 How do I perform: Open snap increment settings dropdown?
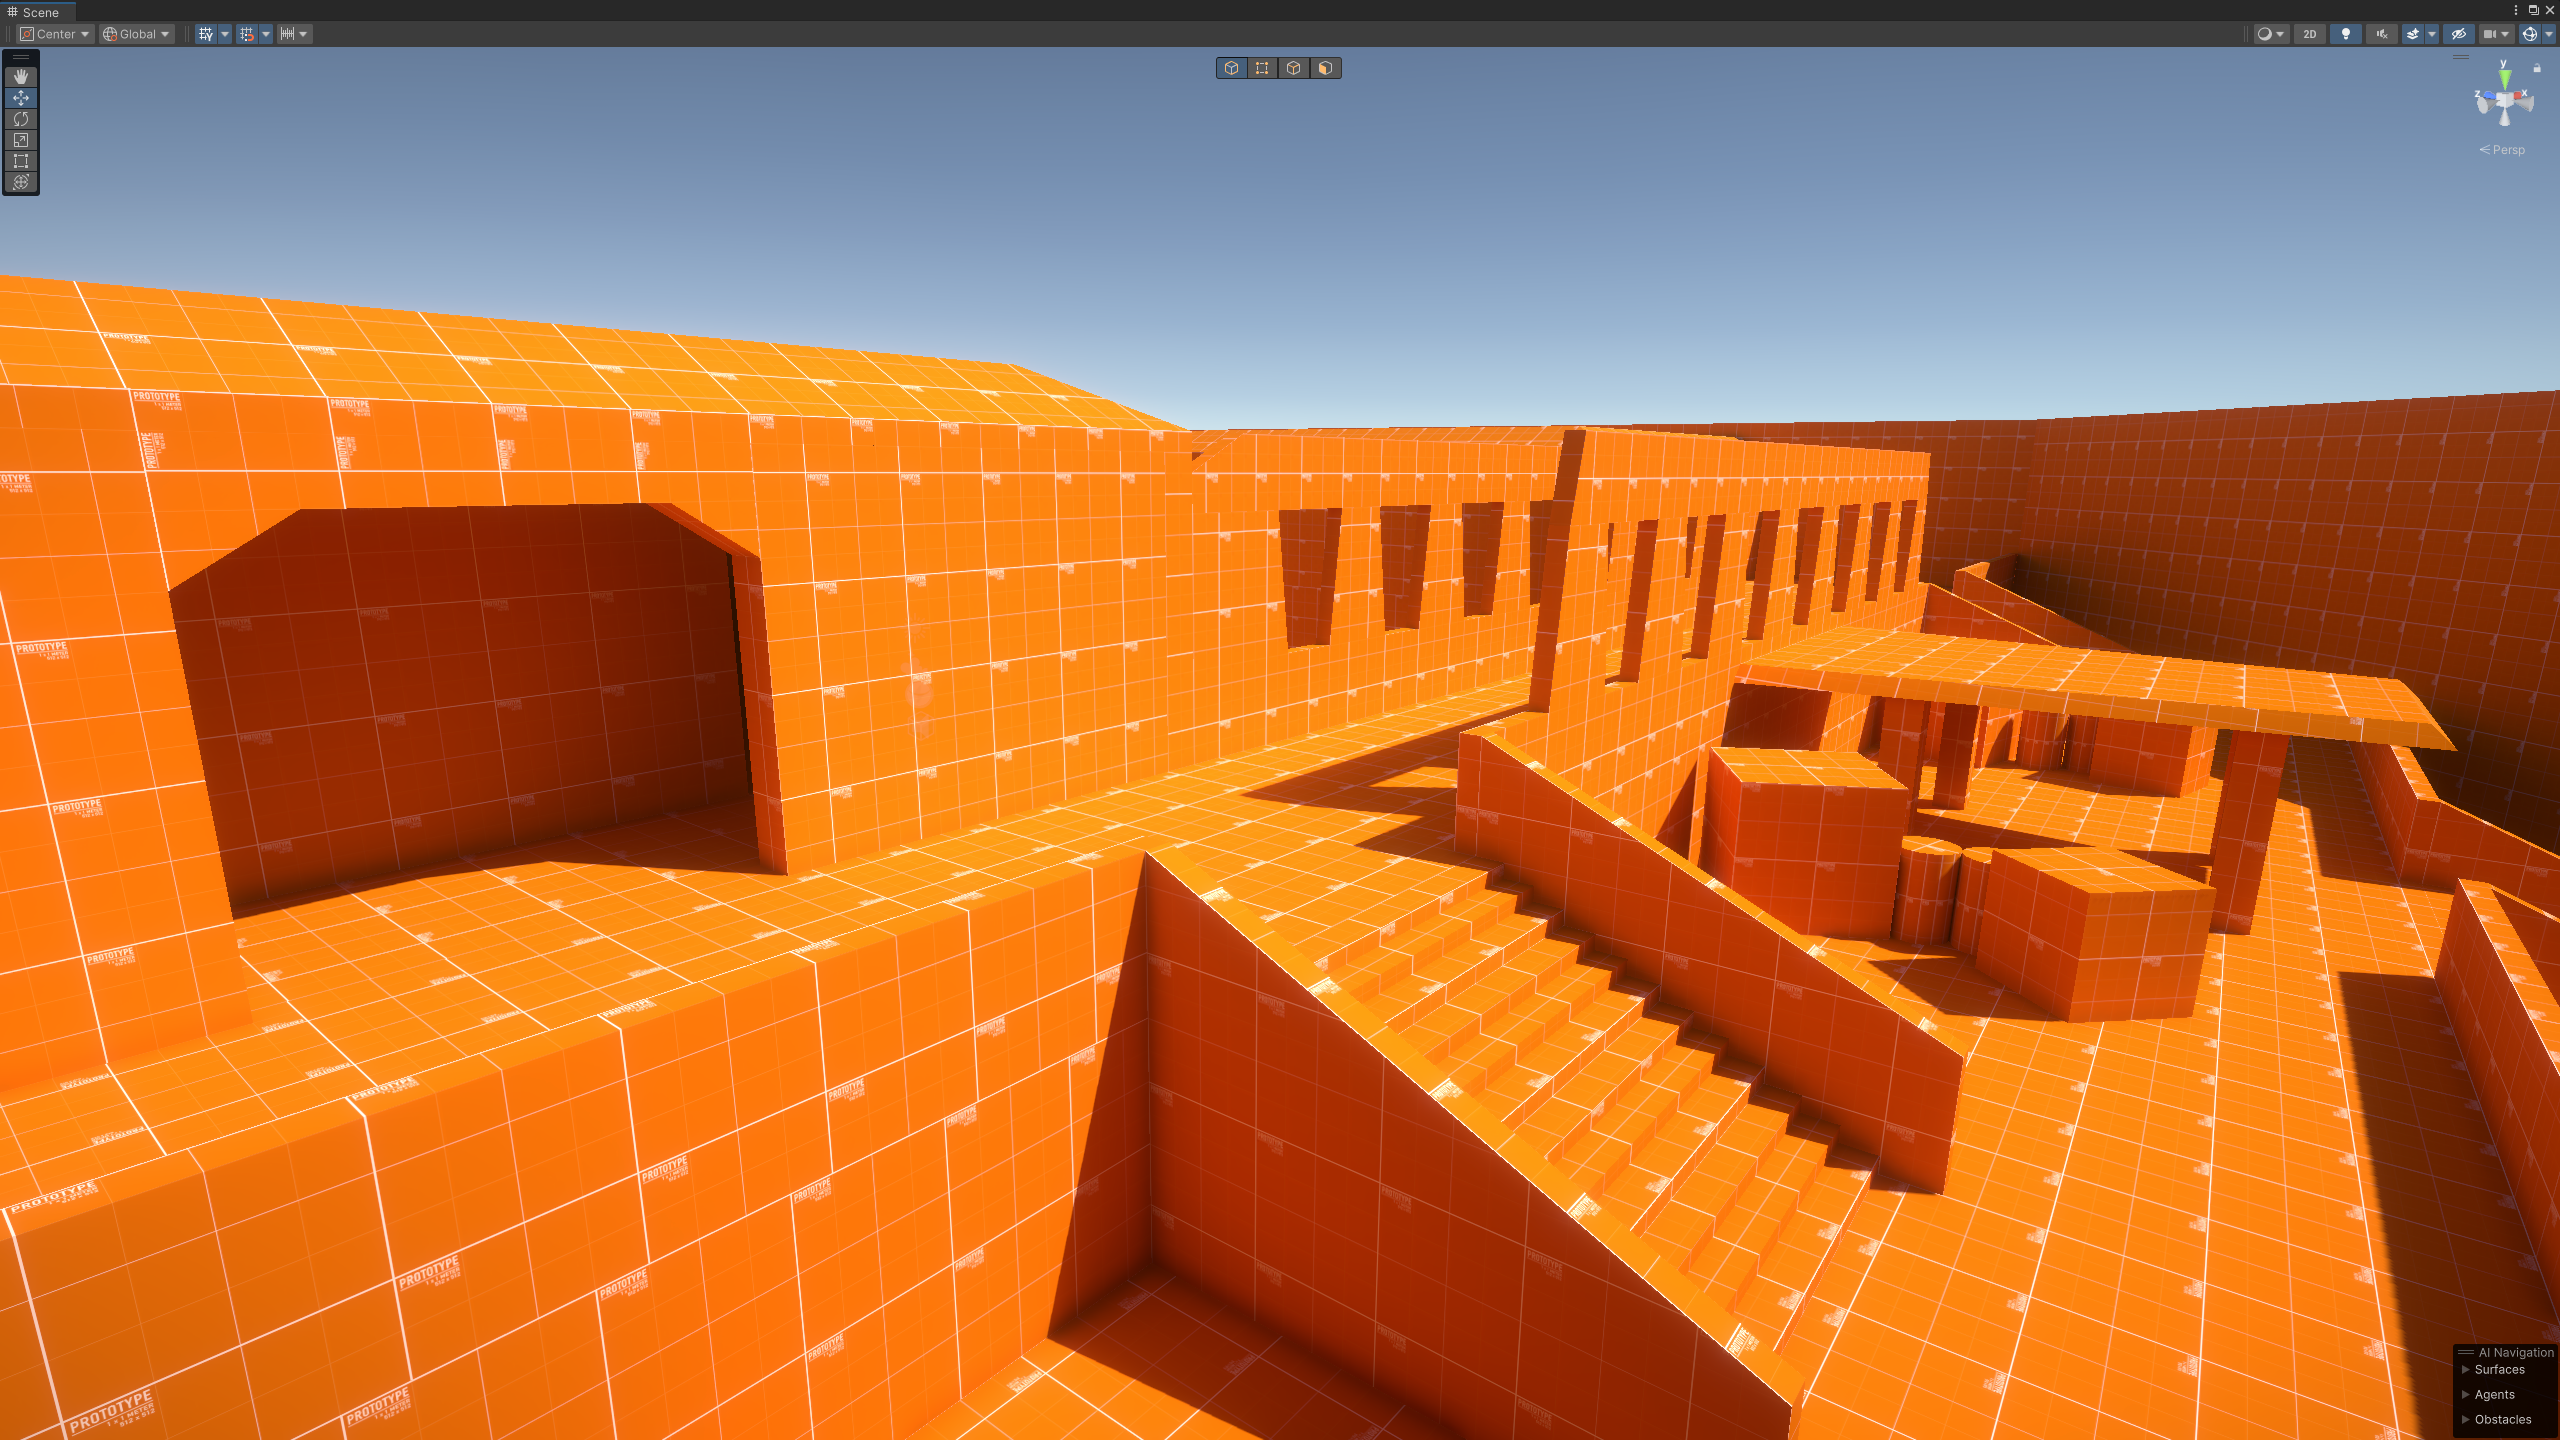pyautogui.click(x=294, y=34)
